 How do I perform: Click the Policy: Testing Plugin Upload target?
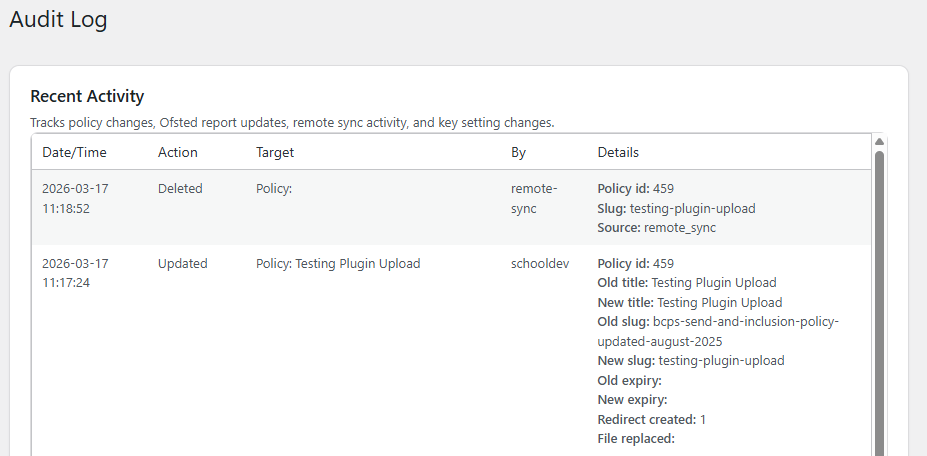click(x=338, y=264)
